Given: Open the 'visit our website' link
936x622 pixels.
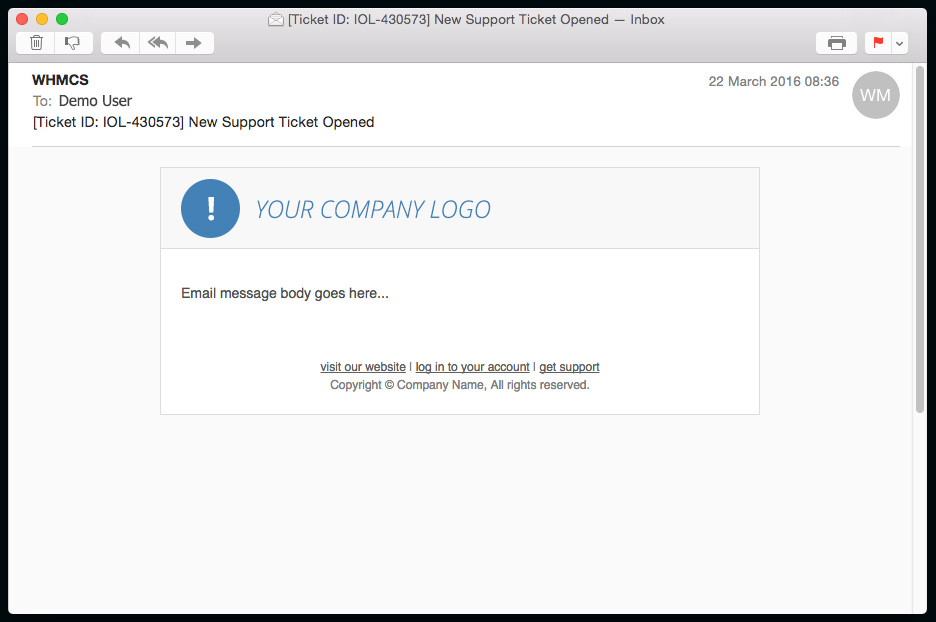Looking at the screenshot, I should point(363,367).
